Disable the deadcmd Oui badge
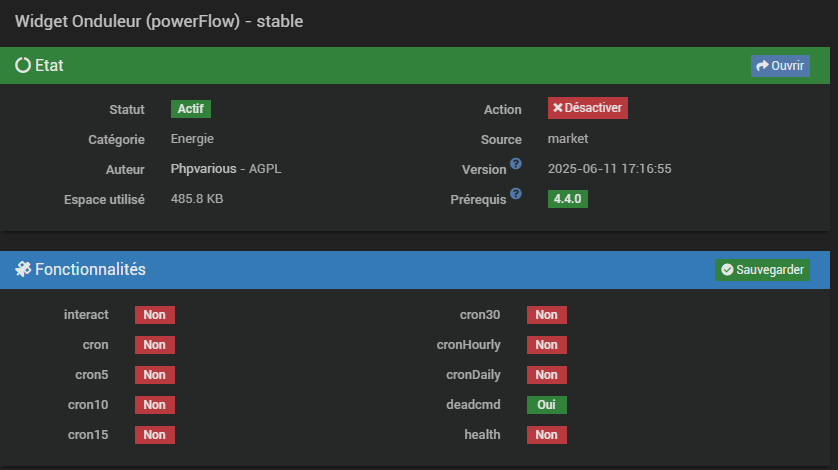 pyautogui.click(x=547, y=405)
